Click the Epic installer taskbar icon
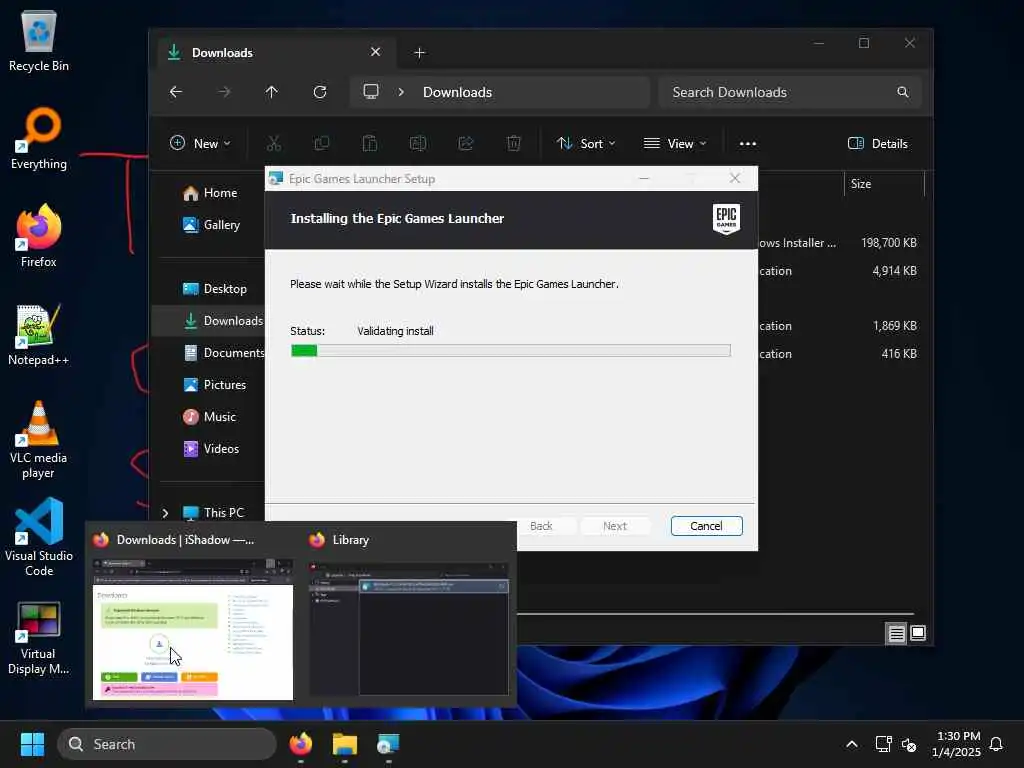This screenshot has width=1024, height=768. 388,744
